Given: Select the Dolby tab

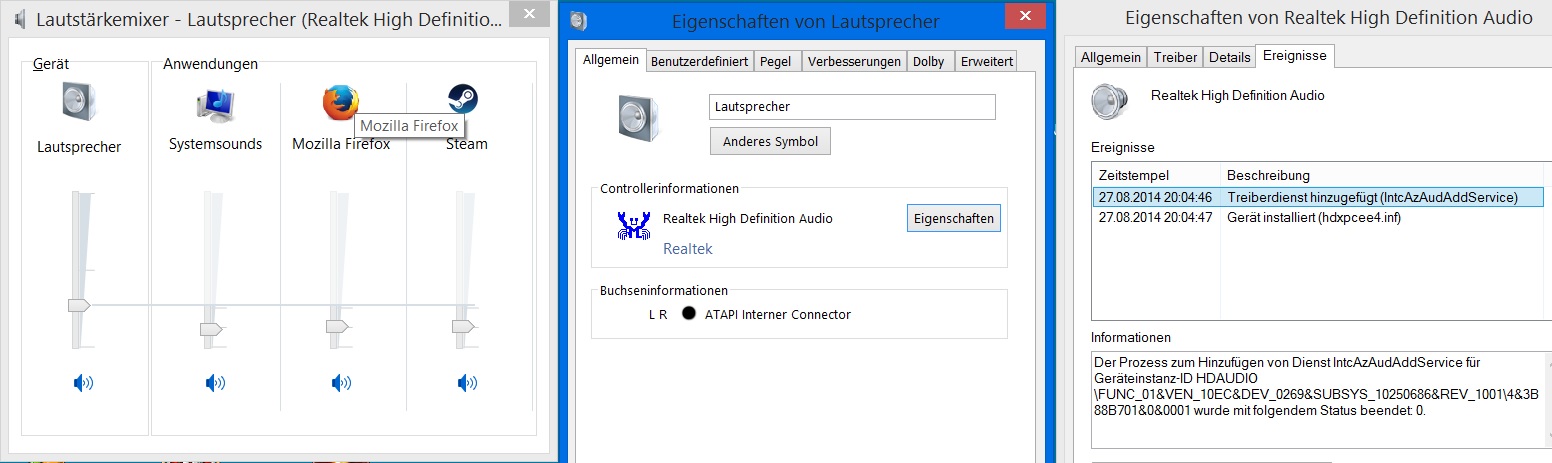Looking at the screenshot, I should click(928, 61).
